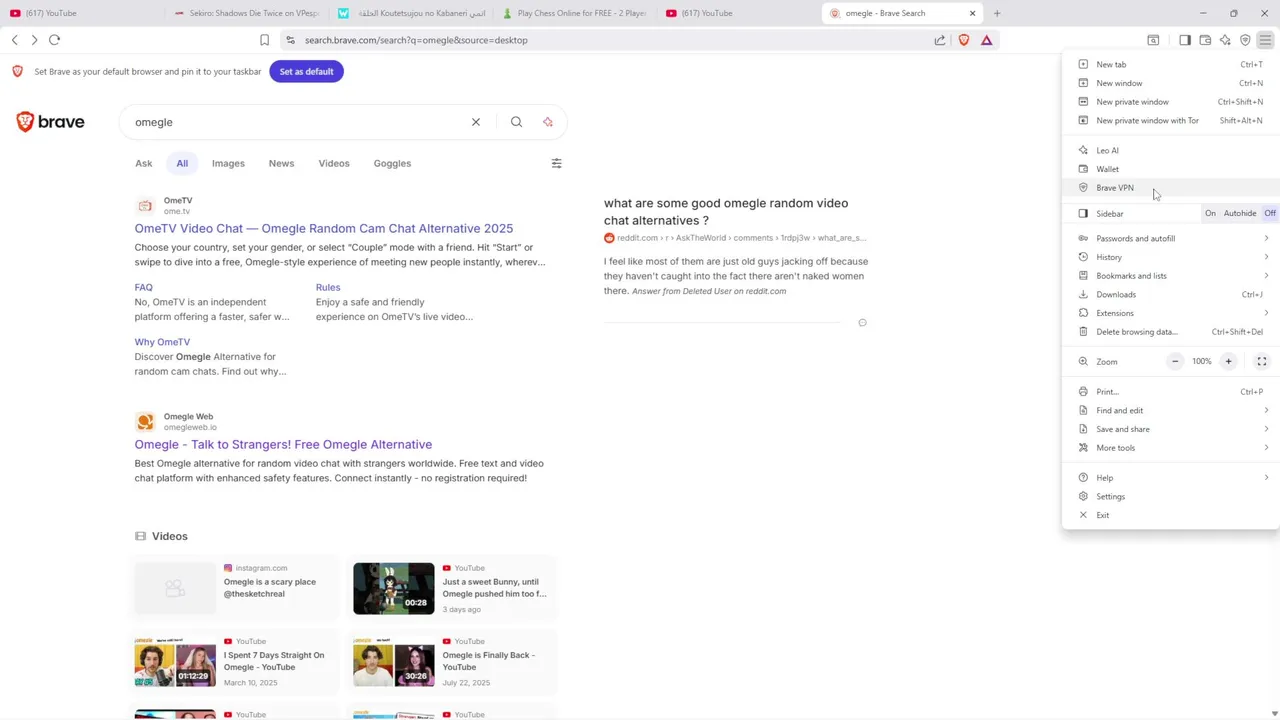Bookmark this page using the bookmark icon

264,40
